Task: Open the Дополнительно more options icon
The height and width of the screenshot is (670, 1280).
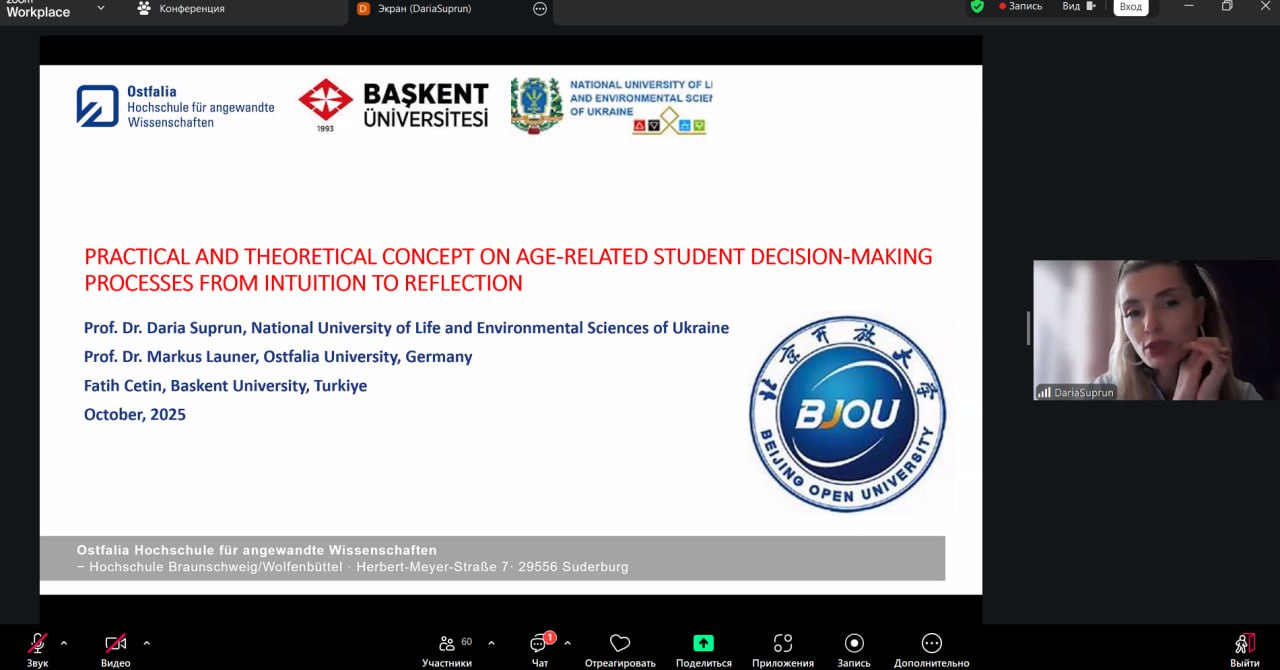Action: click(x=932, y=644)
